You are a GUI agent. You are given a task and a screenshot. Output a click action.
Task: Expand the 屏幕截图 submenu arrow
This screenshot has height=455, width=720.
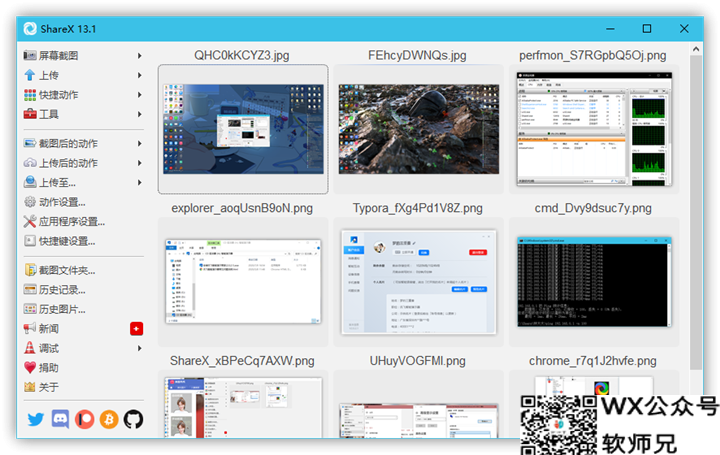(140, 56)
